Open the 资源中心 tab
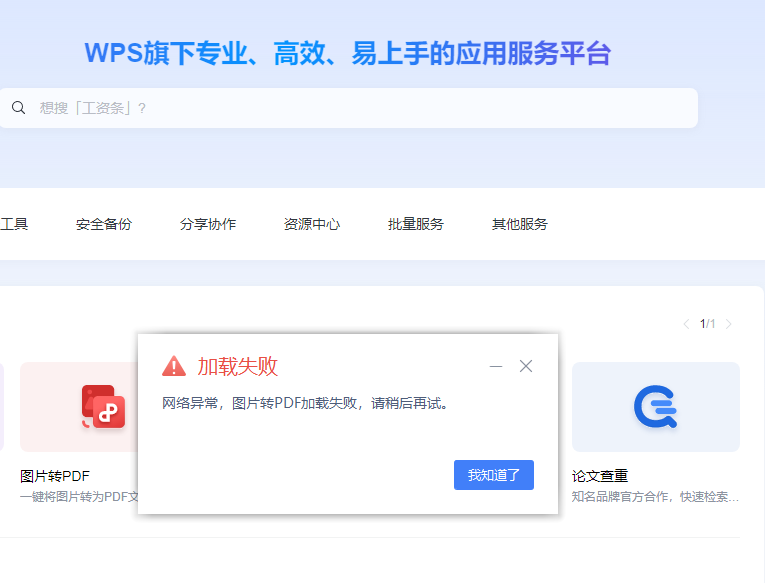This screenshot has width=765, height=583. pyautogui.click(x=312, y=224)
